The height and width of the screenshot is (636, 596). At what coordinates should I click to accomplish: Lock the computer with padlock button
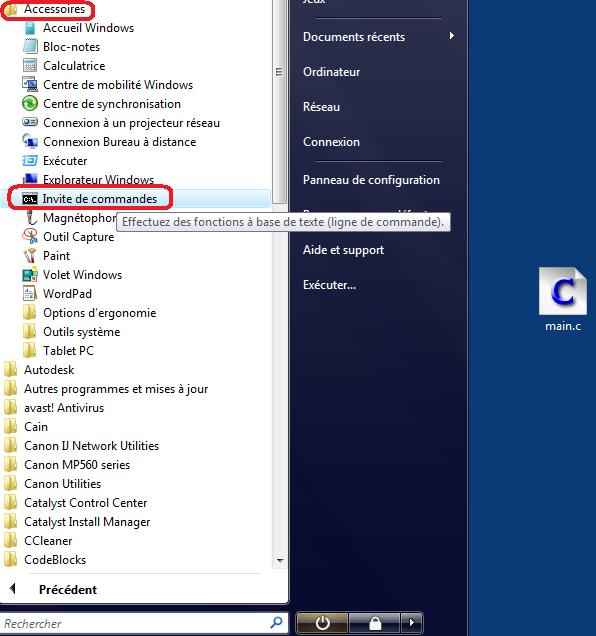pyautogui.click(x=374, y=623)
